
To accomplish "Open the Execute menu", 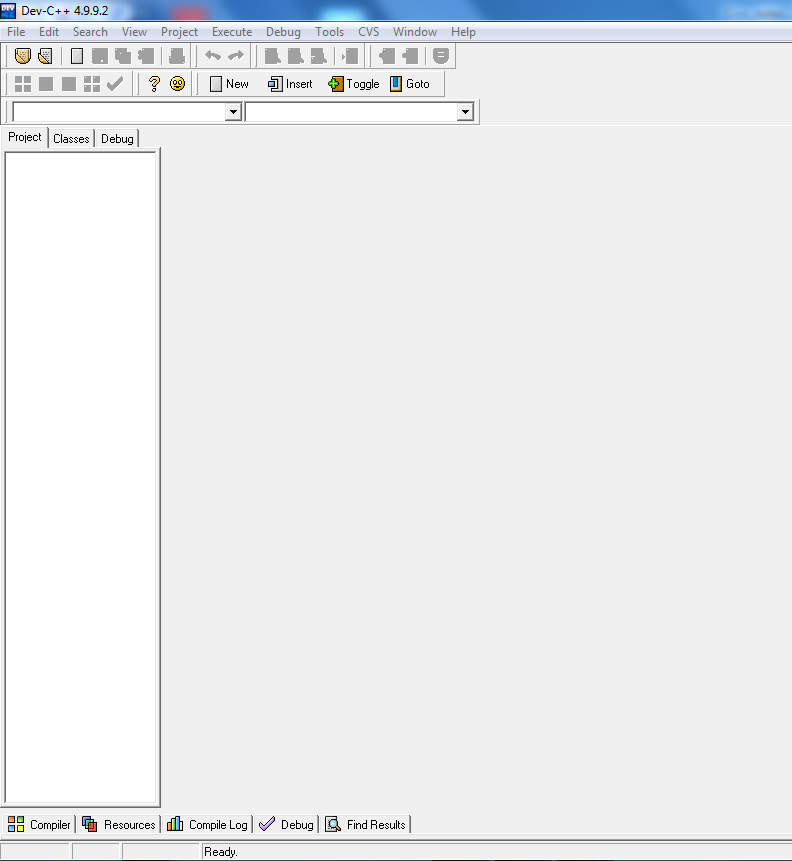I will point(232,32).
